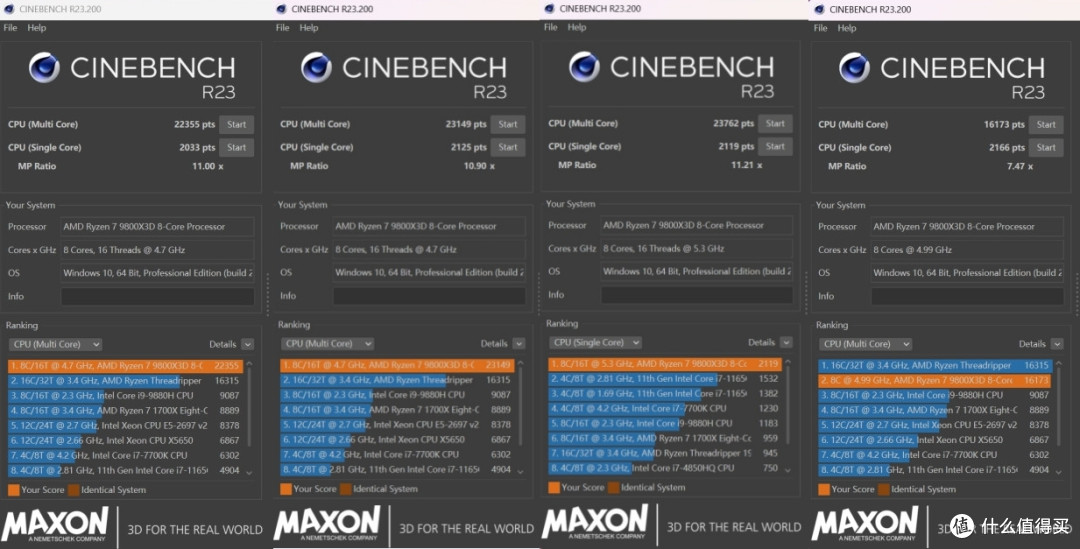This screenshot has width=1080, height=549.
Task: Start single core test next to 2166 pts
Action: point(1046,147)
